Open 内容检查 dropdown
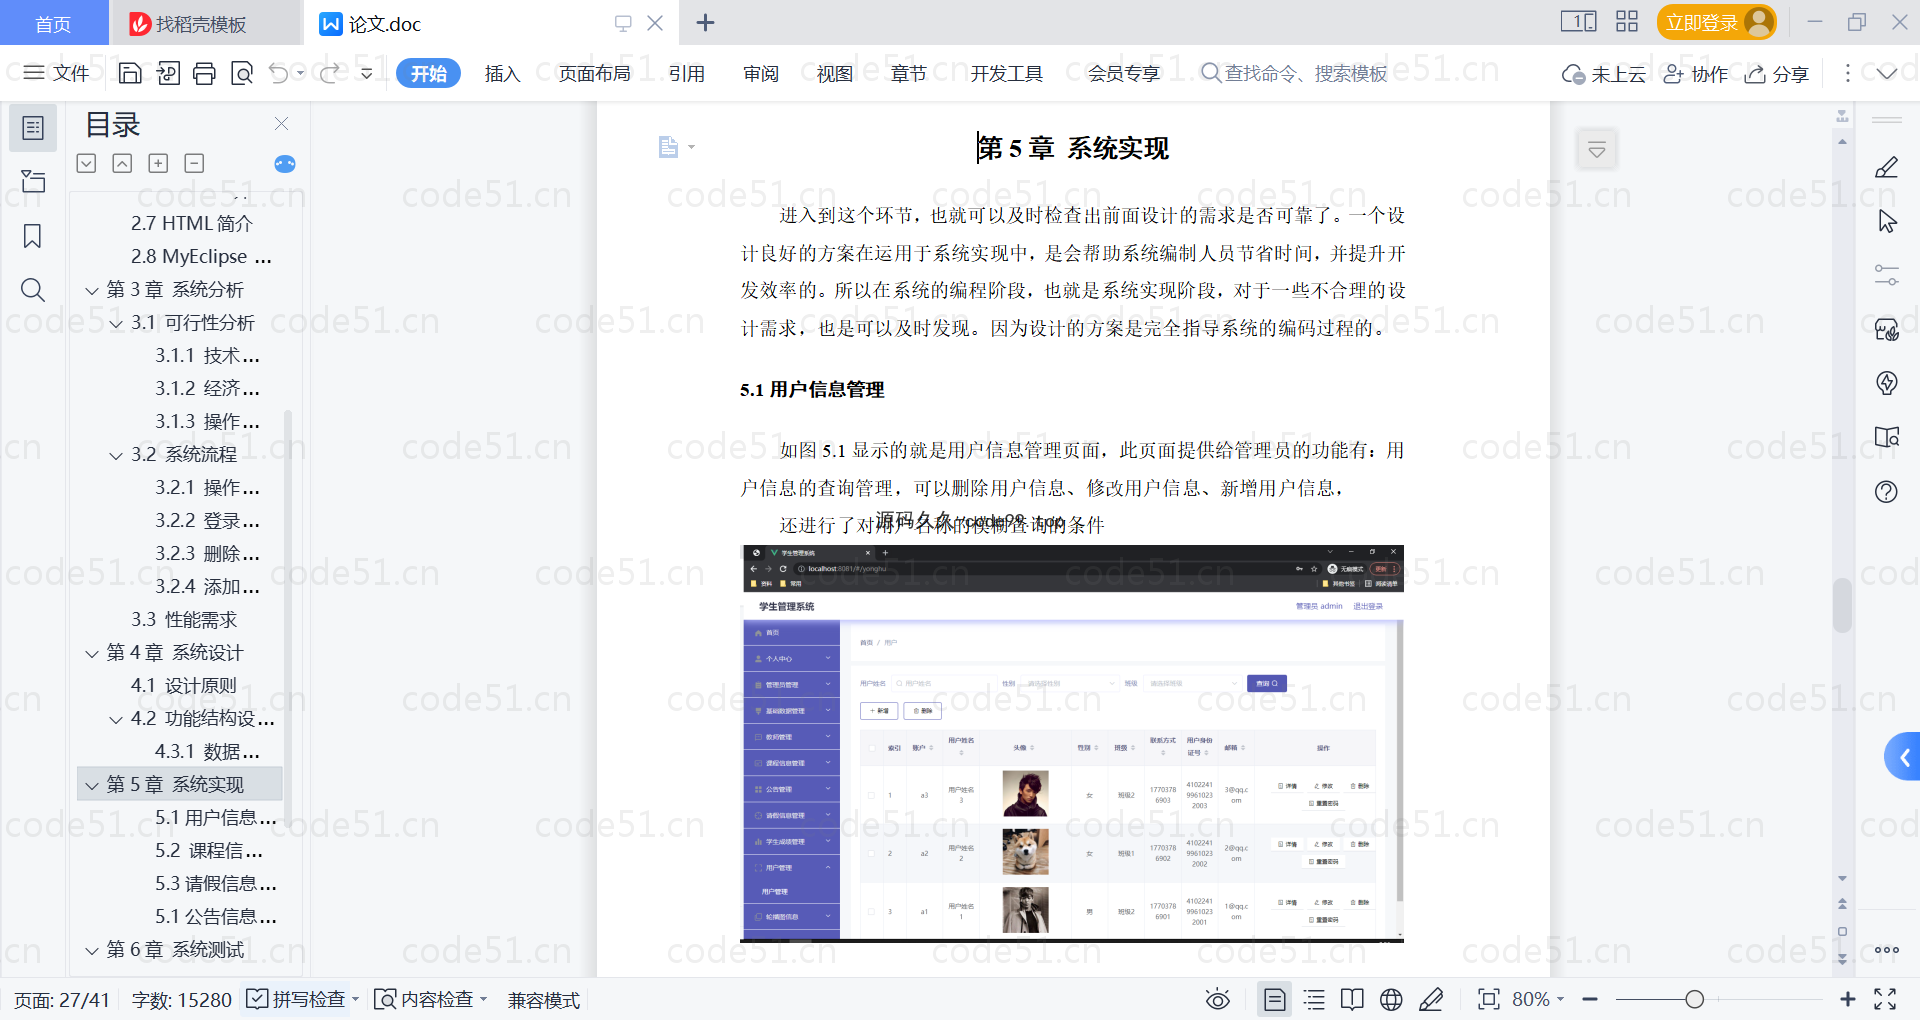Screen dimensions: 1920x1020 [430, 999]
